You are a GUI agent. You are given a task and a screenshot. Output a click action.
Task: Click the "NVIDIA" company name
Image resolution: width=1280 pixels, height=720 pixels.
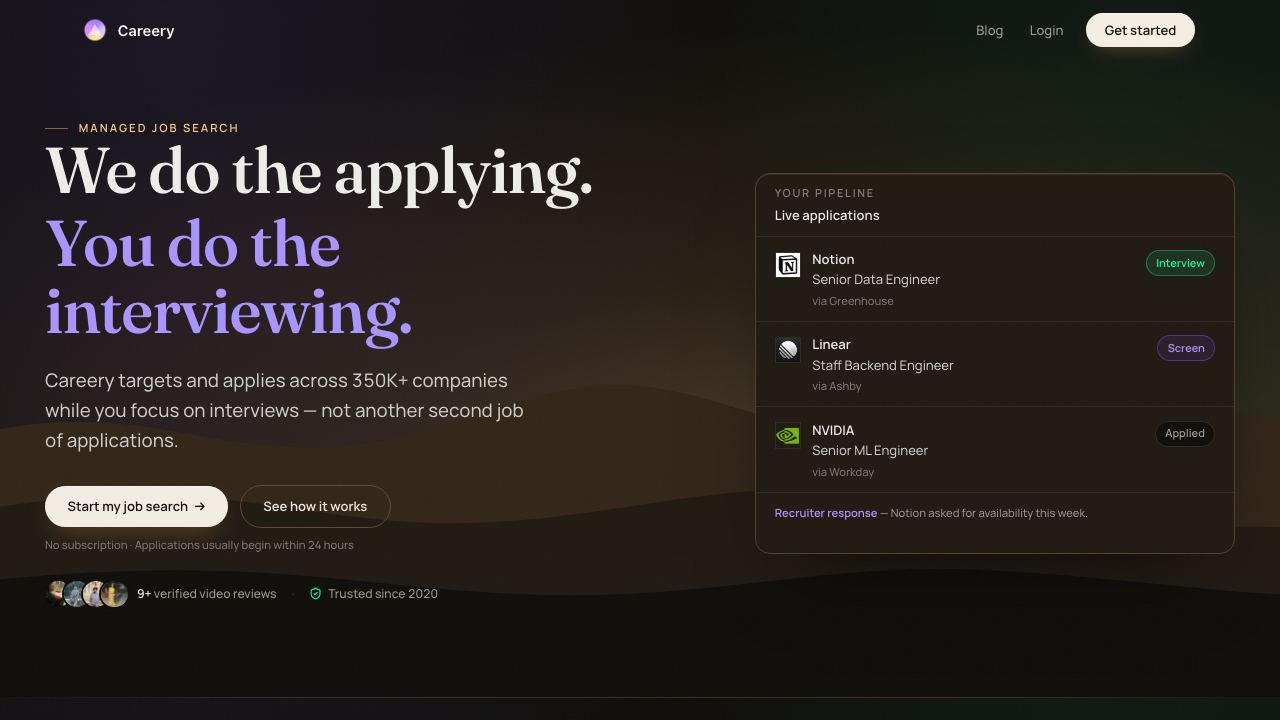click(833, 431)
